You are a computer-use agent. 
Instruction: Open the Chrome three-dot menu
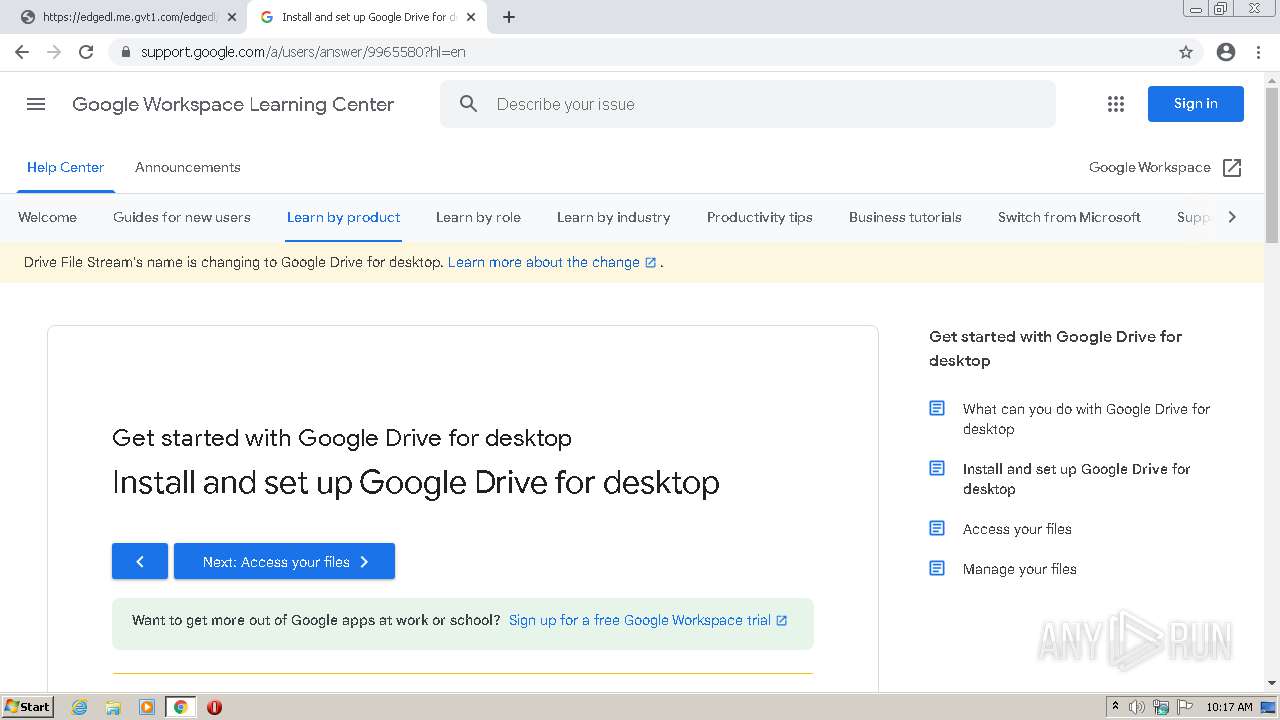click(1258, 52)
